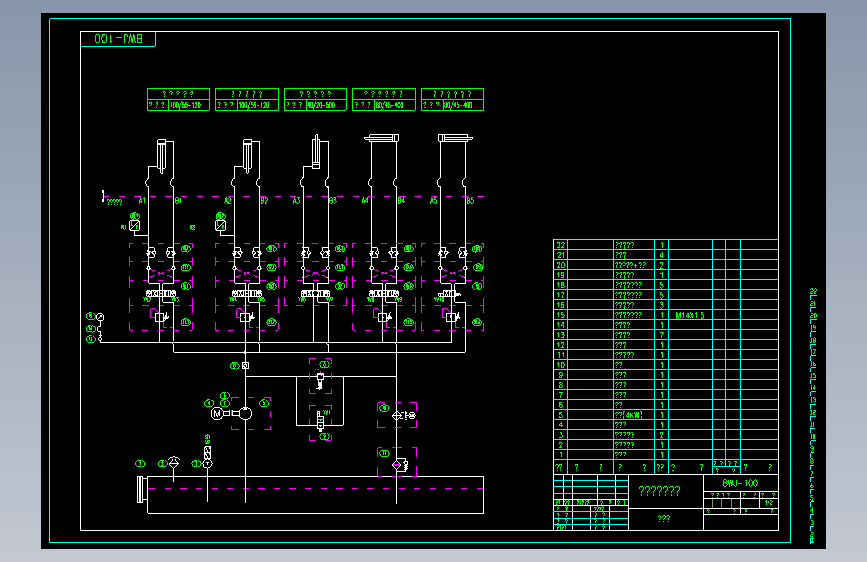Pick the pressure gauge symbol at balloon 5
This screenshot has height=562, width=867.
pos(100,317)
